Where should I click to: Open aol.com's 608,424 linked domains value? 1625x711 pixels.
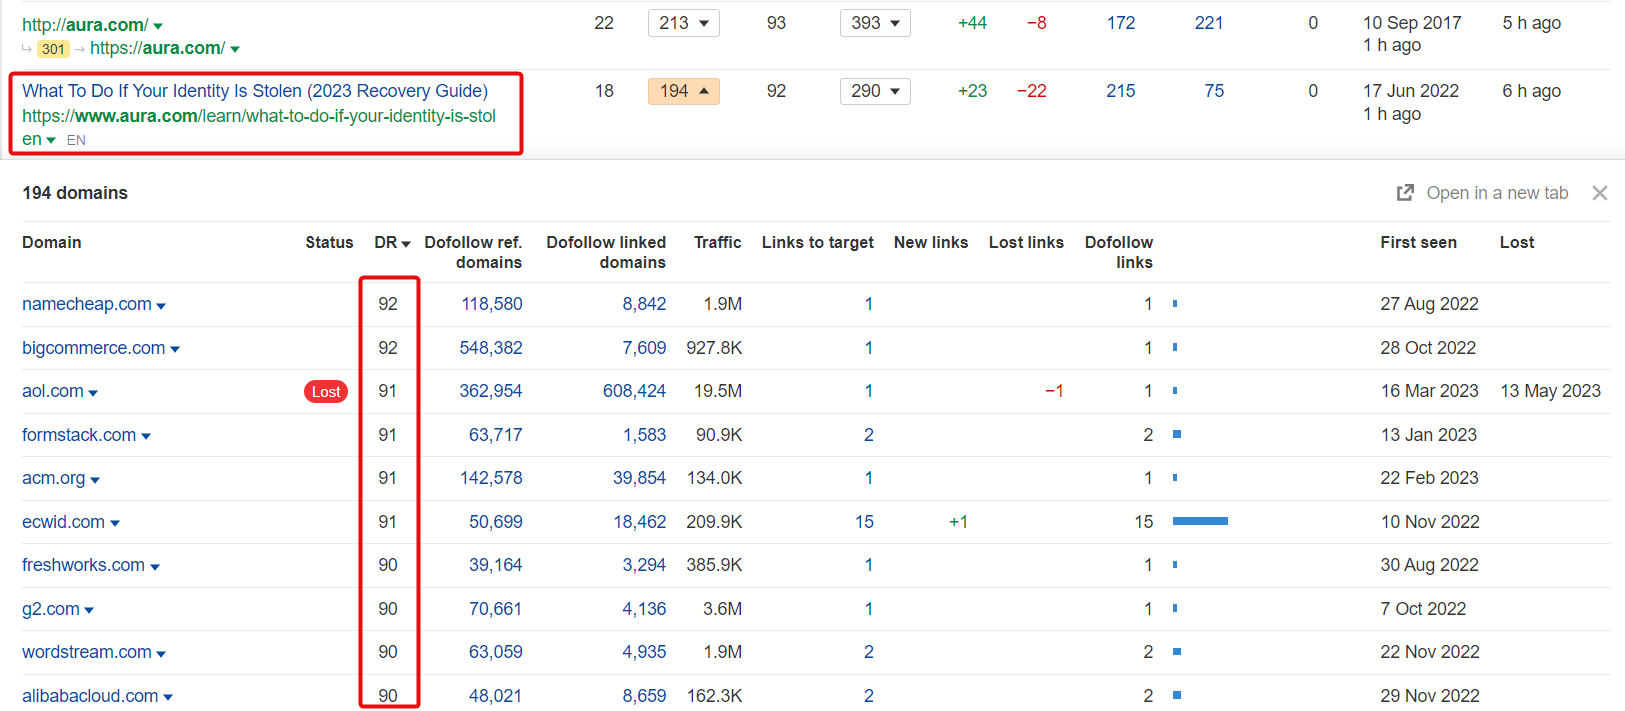coord(634,391)
